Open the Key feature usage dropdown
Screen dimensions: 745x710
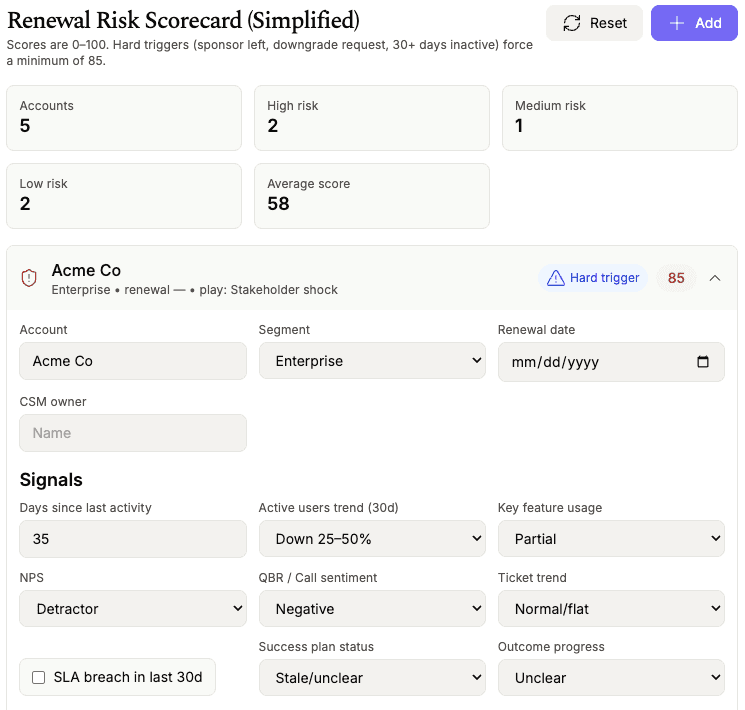point(611,539)
